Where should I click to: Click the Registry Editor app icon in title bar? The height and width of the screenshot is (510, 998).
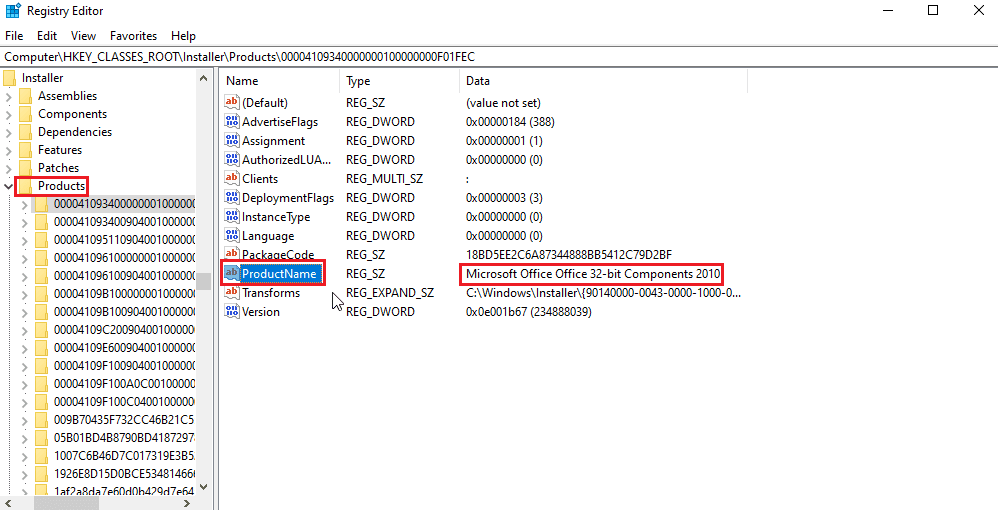(13, 11)
